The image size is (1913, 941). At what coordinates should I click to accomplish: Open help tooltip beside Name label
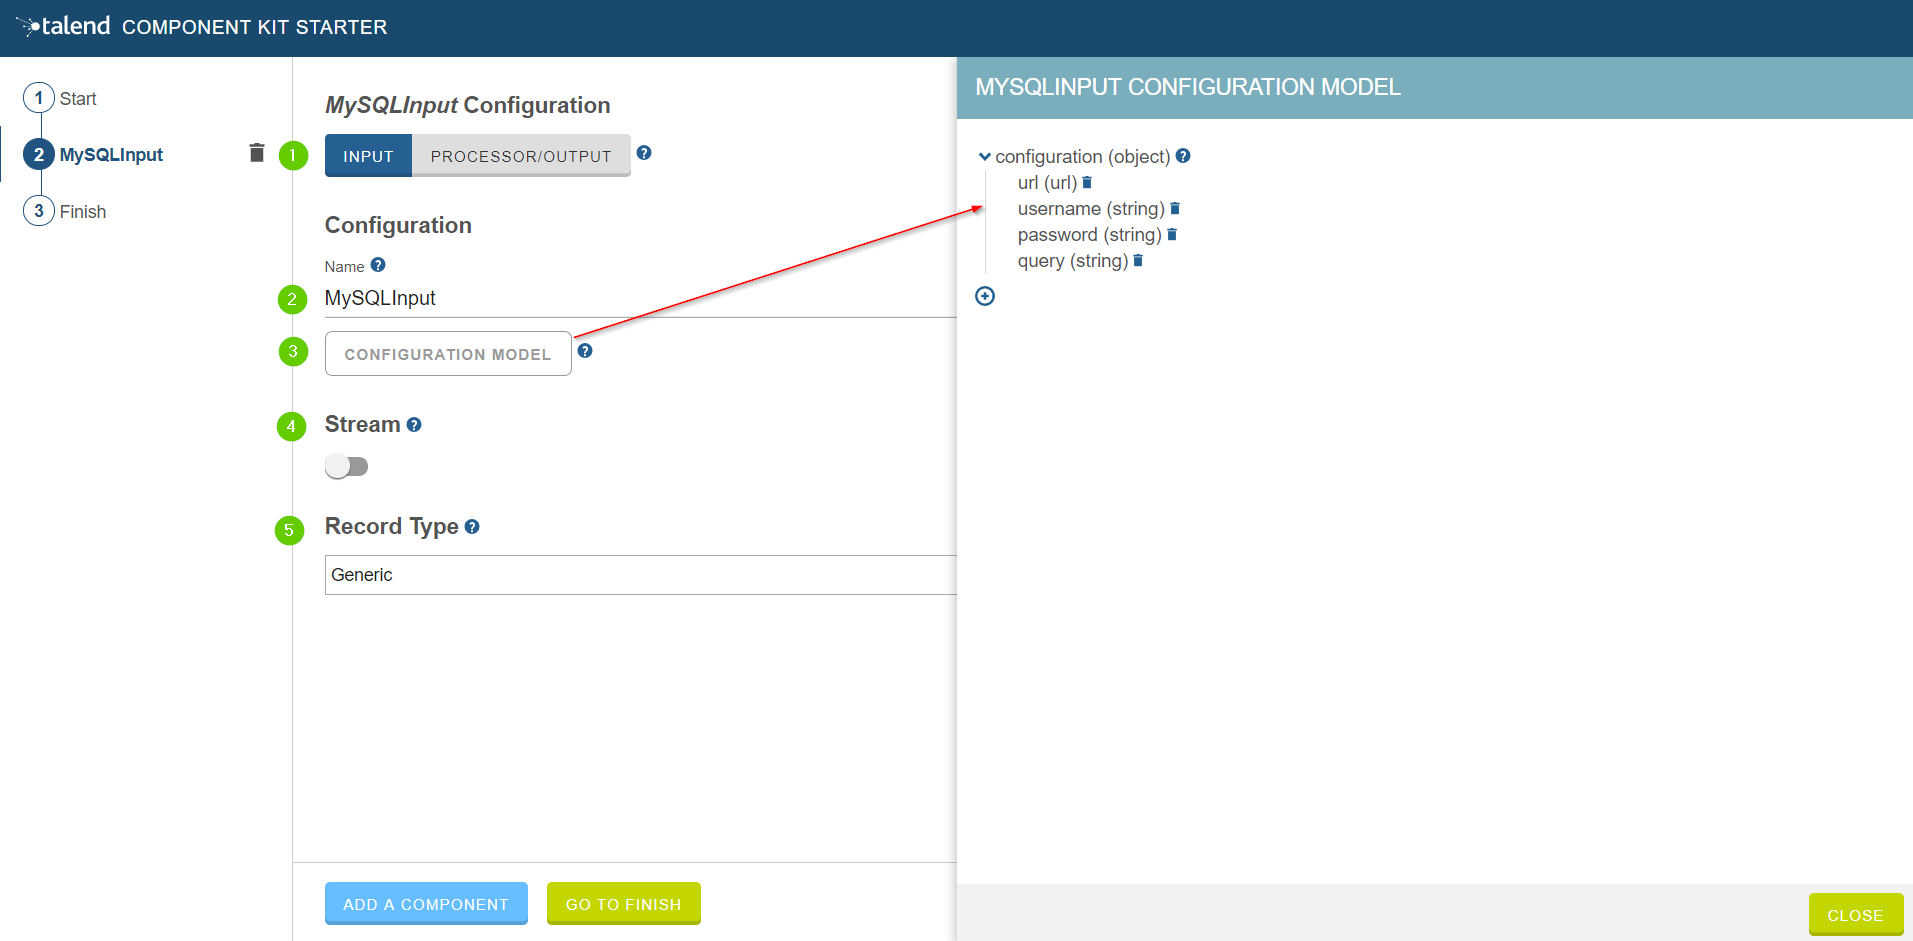(378, 265)
